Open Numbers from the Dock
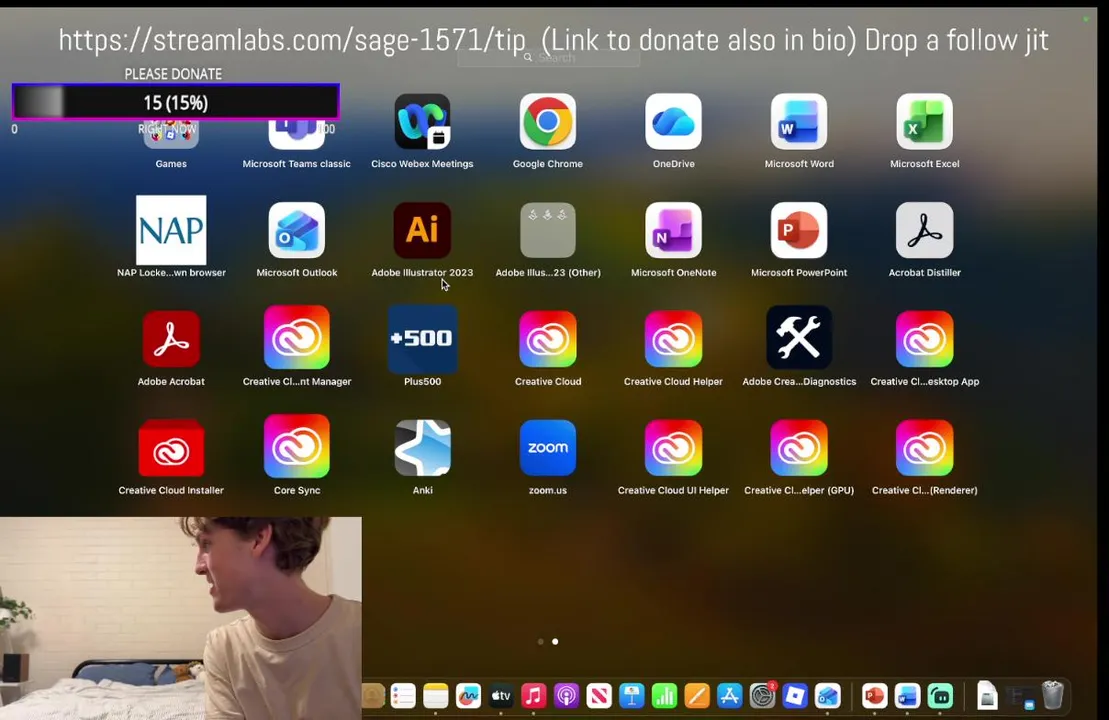 (x=664, y=696)
